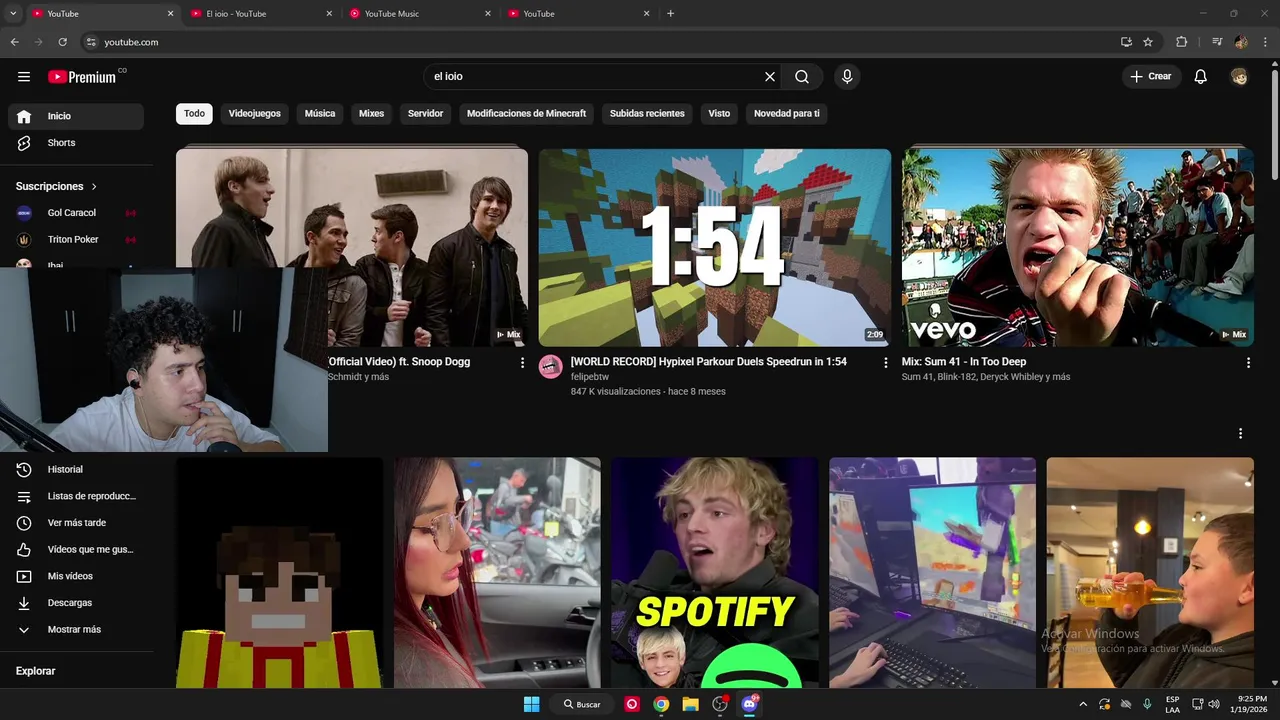Viewport: 1280px width, 720px height.
Task: Select the Visto filter chip
Action: pyautogui.click(x=719, y=114)
